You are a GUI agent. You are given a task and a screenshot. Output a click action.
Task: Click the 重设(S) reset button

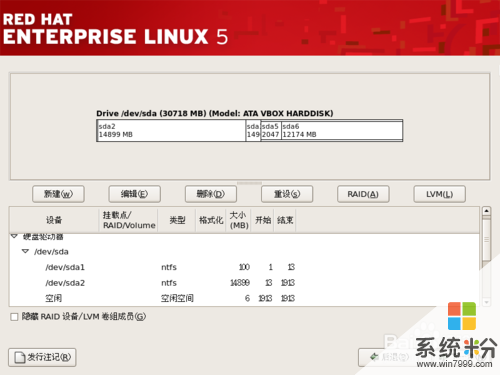click(287, 194)
